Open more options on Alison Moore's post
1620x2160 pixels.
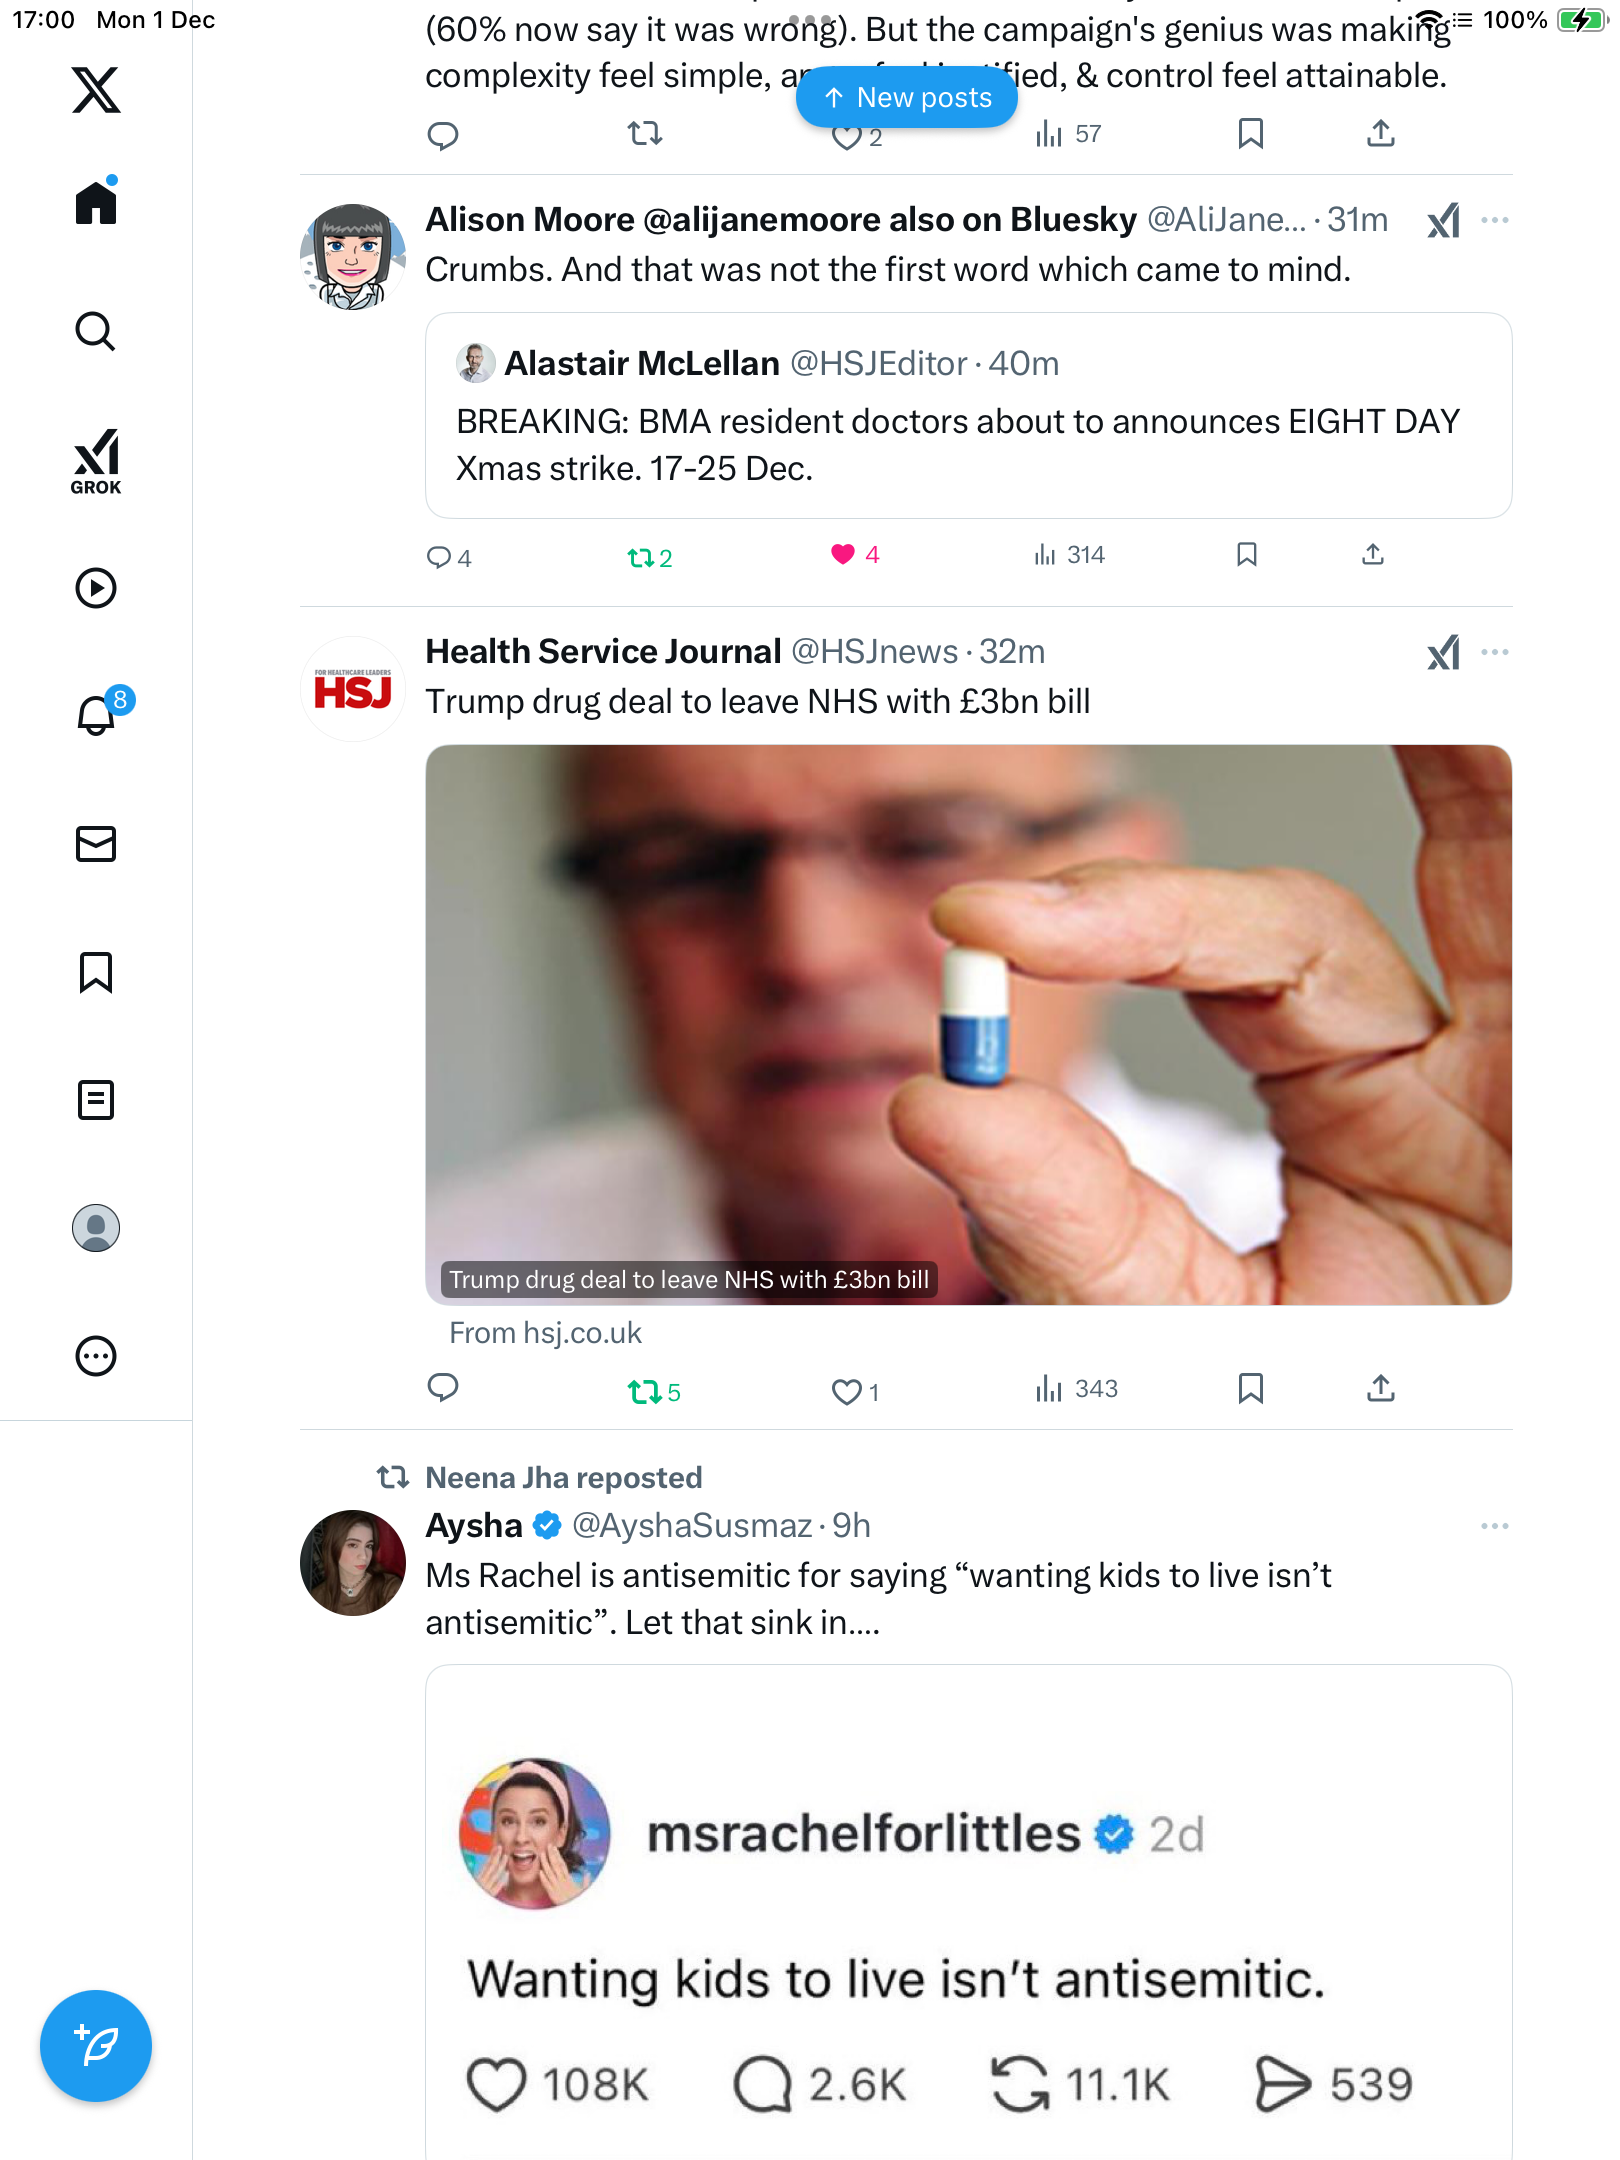[x=1494, y=220]
